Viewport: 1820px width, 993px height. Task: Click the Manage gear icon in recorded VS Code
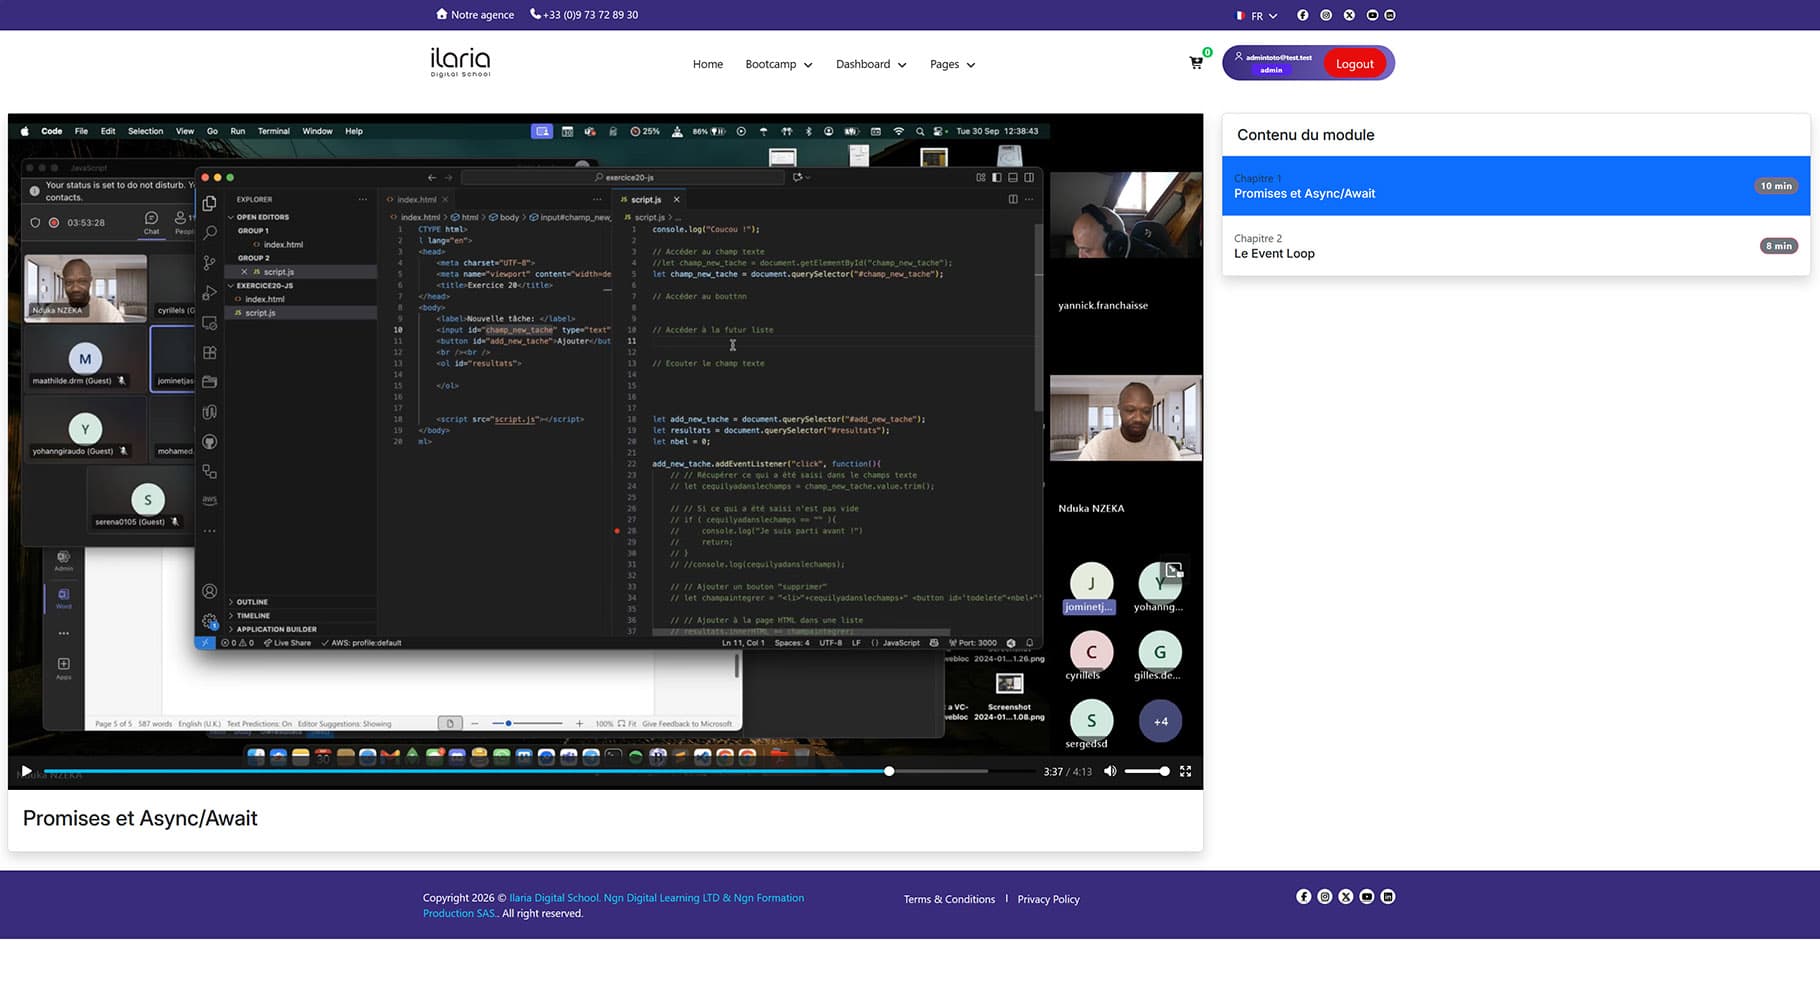210,621
